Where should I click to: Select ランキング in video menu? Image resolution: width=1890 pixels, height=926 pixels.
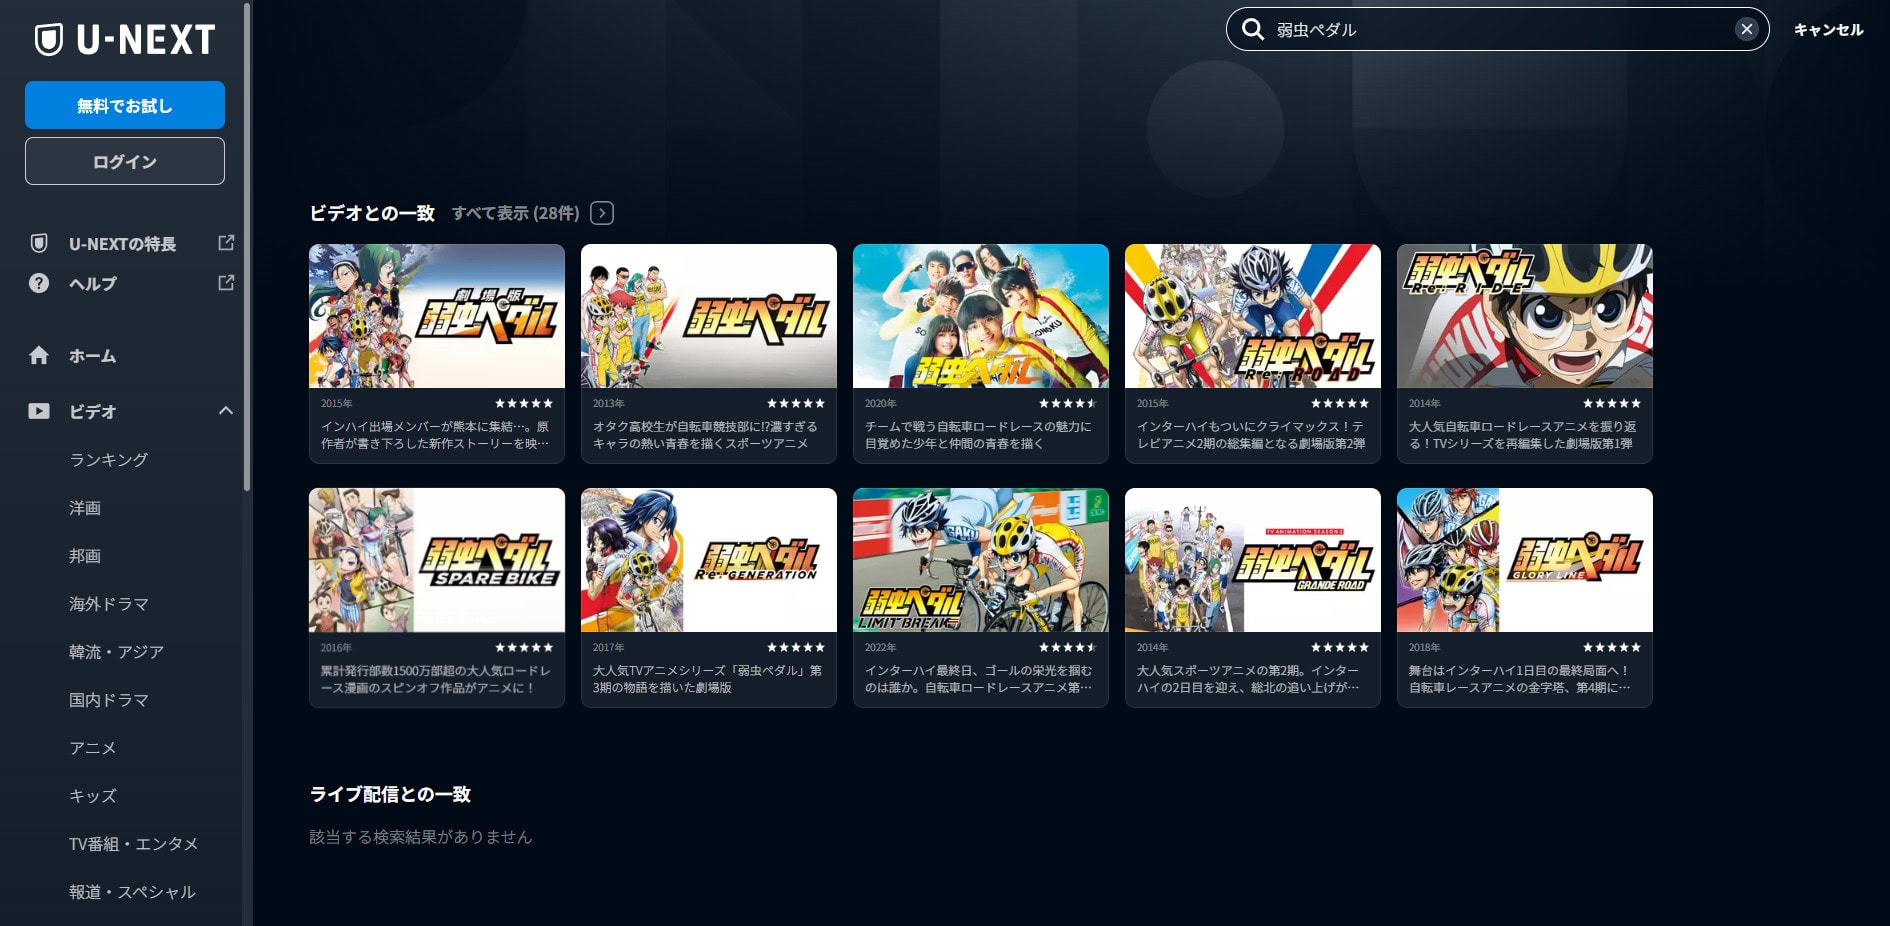coord(108,460)
